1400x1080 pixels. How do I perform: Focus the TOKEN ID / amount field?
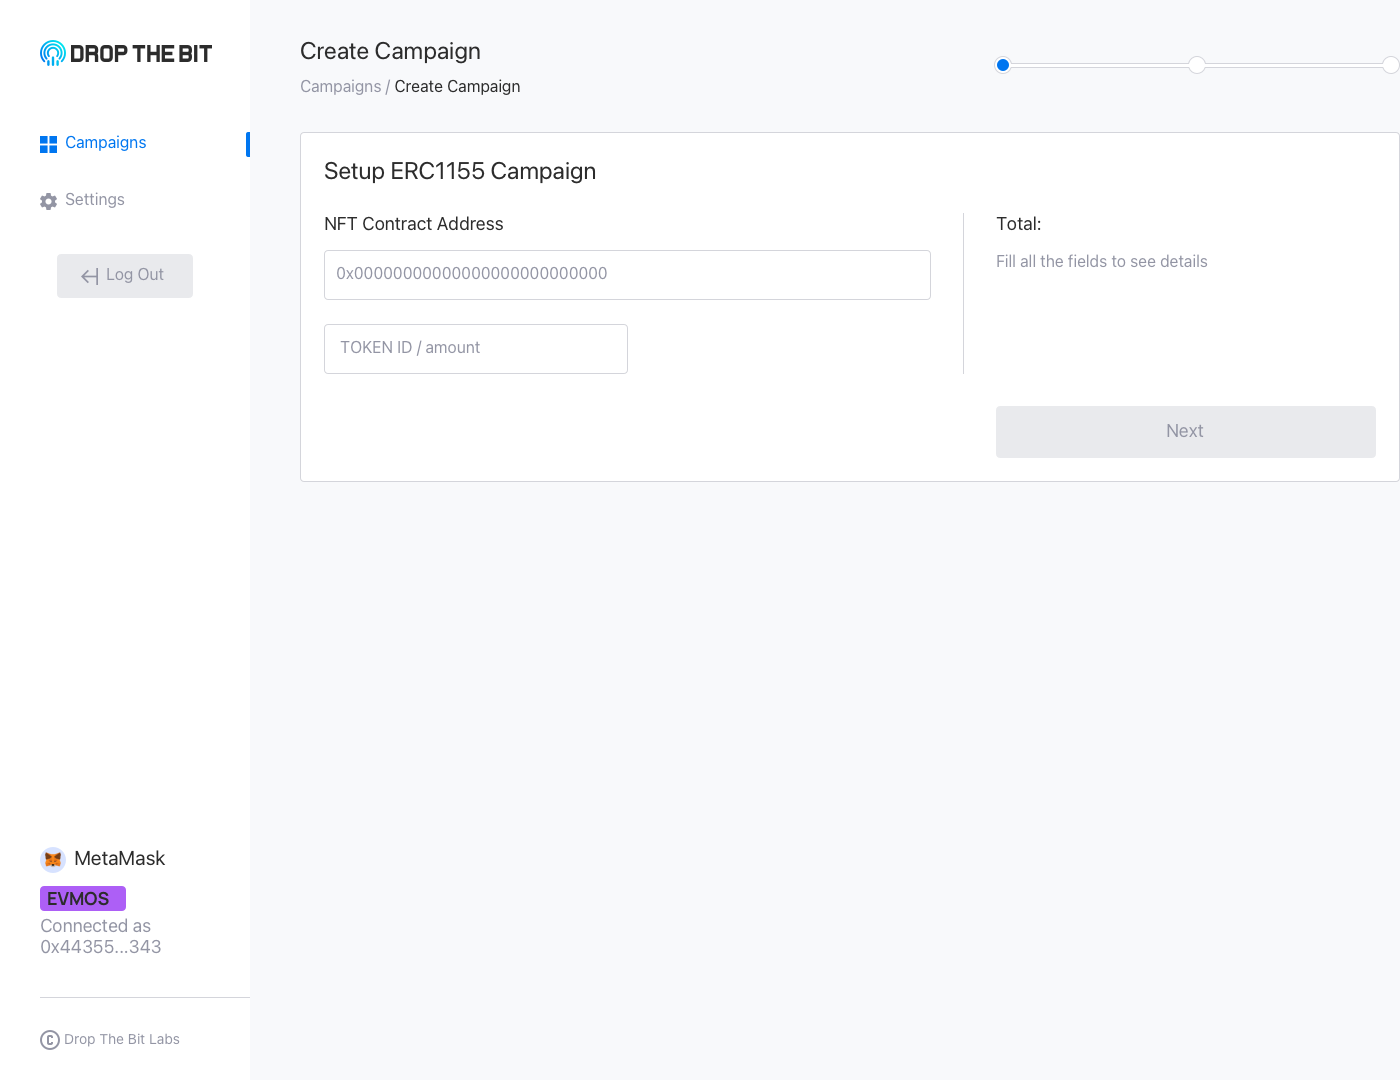476,349
